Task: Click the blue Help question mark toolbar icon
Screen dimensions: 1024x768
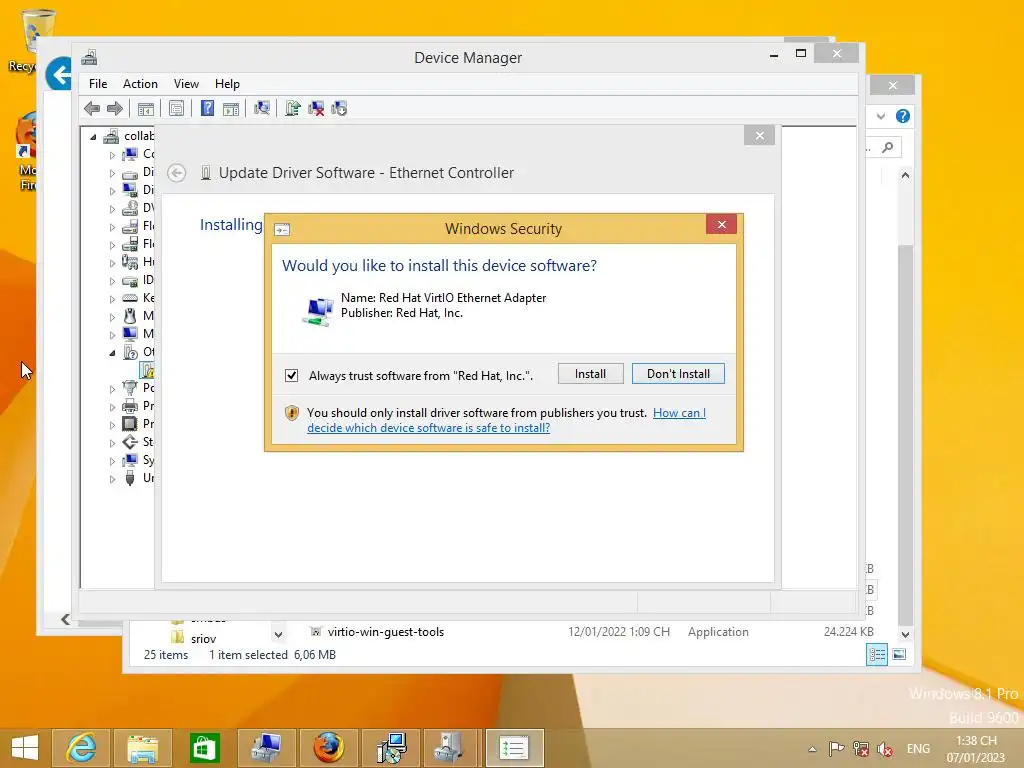Action: pyautogui.click(x=207, y=108)
